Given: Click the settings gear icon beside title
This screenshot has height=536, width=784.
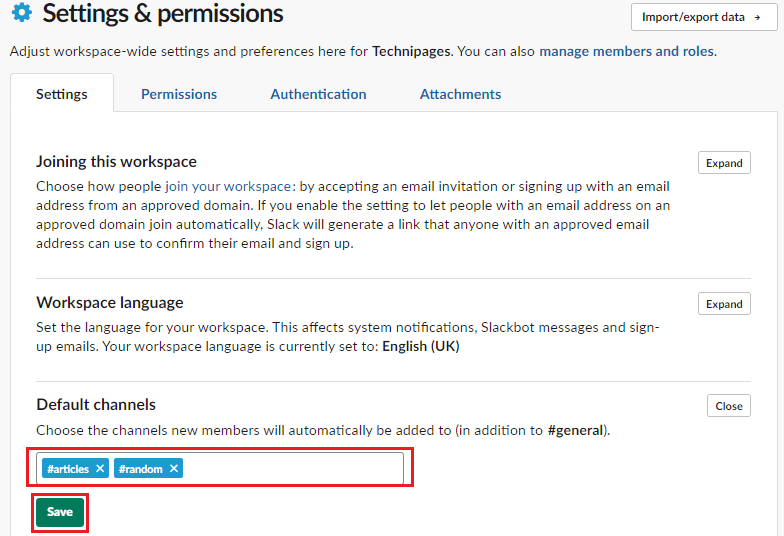Looking at the screenshot, I should click(22, 12).
